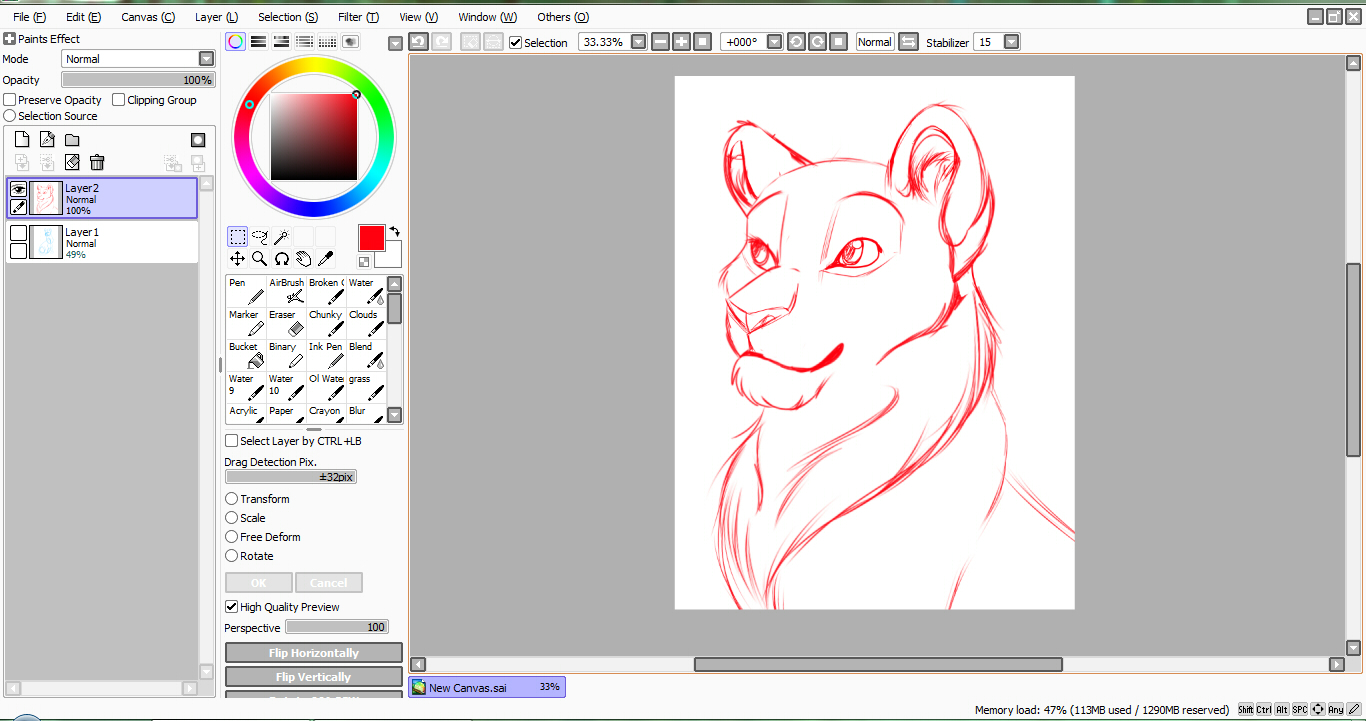
Task: Select the Bucket fill tool
Action: (245, 355)
